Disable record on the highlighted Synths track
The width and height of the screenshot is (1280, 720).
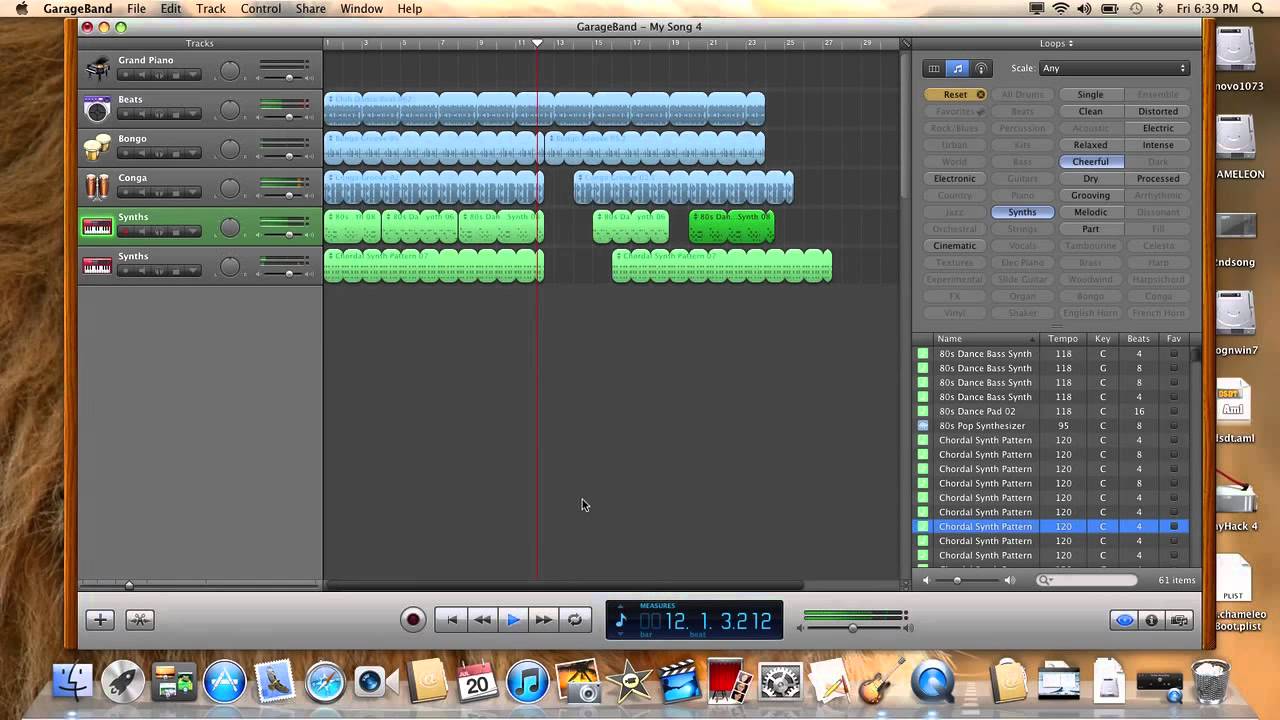tap(126, 232)
